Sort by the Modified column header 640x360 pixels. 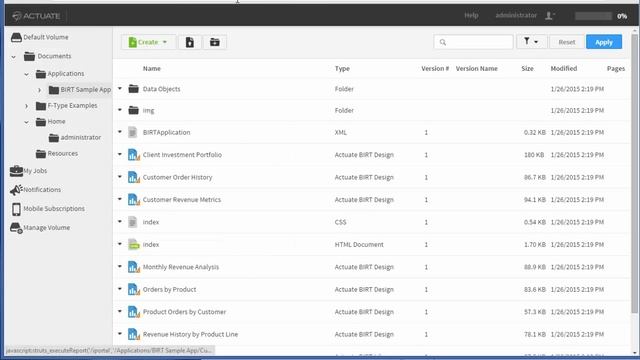click(x=564, y=69)
